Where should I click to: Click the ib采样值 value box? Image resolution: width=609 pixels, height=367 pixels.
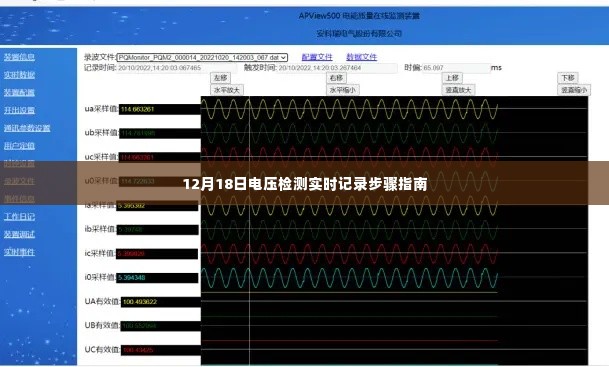coord(157,230)
